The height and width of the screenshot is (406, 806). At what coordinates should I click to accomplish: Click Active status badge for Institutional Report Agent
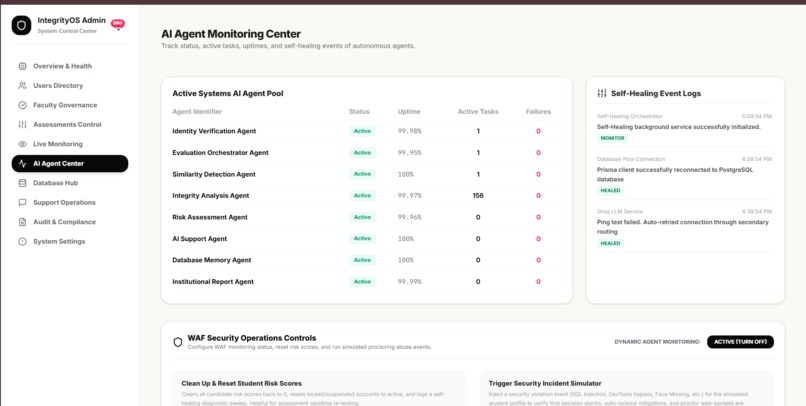tap(362, 282)
